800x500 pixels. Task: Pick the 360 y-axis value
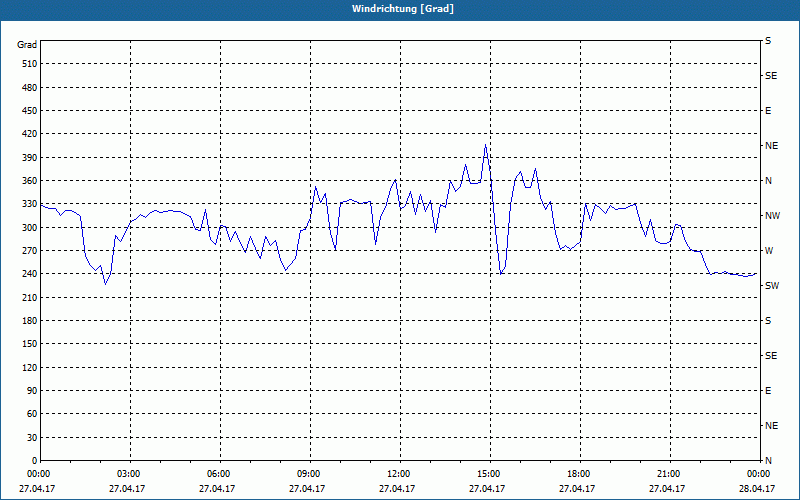coord(30,181)
